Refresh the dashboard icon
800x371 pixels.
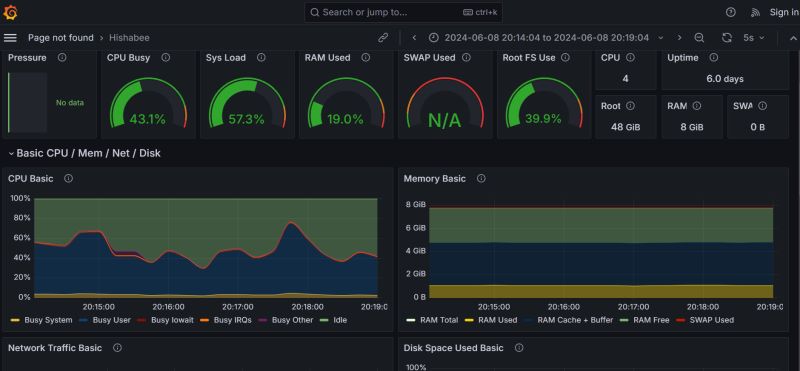pyautogui.click(x=727, y=38)
